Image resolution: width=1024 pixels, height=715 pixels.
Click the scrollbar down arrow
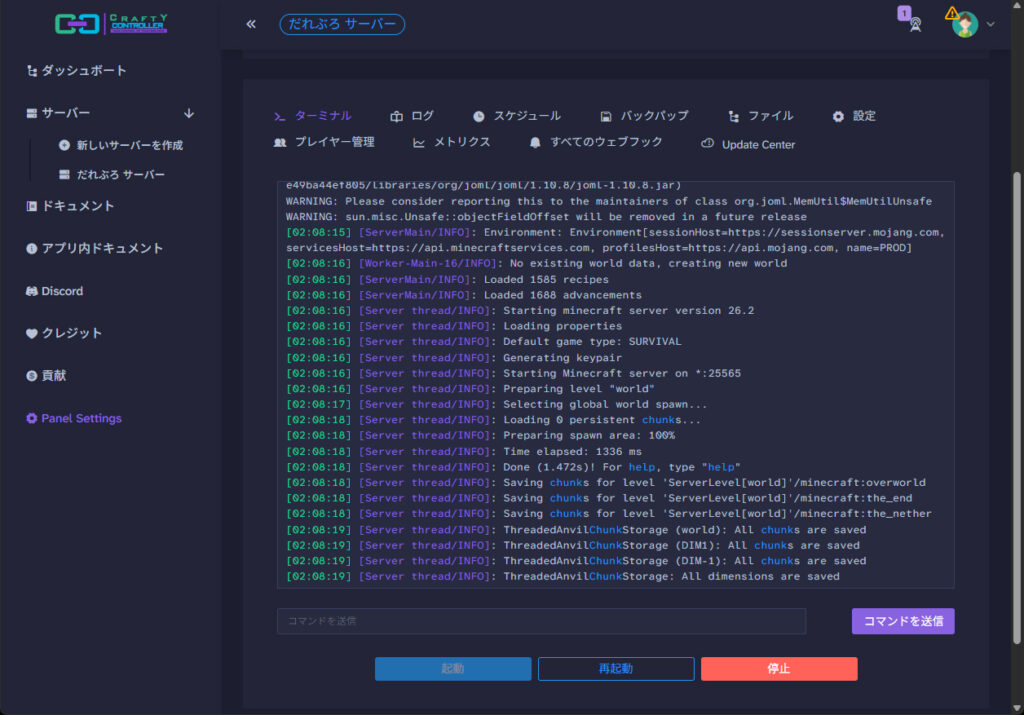1016,708
